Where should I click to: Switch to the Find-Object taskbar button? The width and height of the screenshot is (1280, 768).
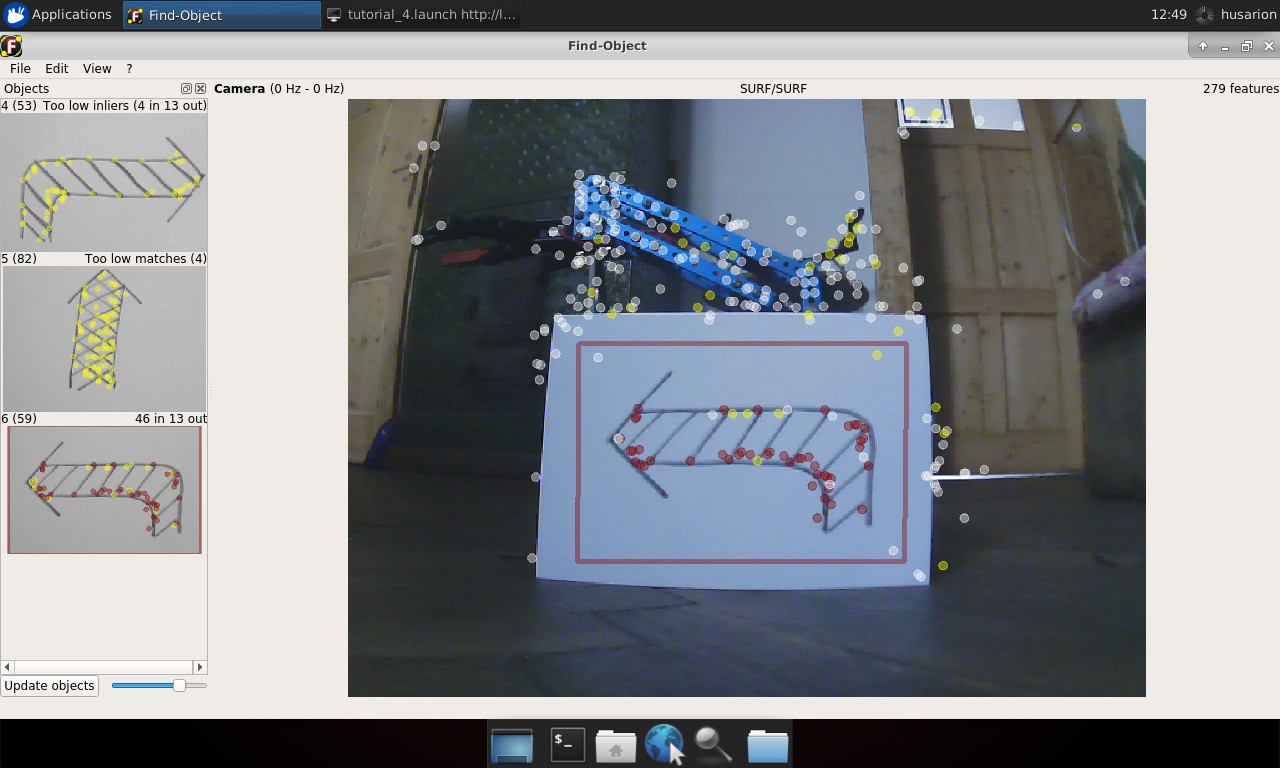click(x=222, y=15)
